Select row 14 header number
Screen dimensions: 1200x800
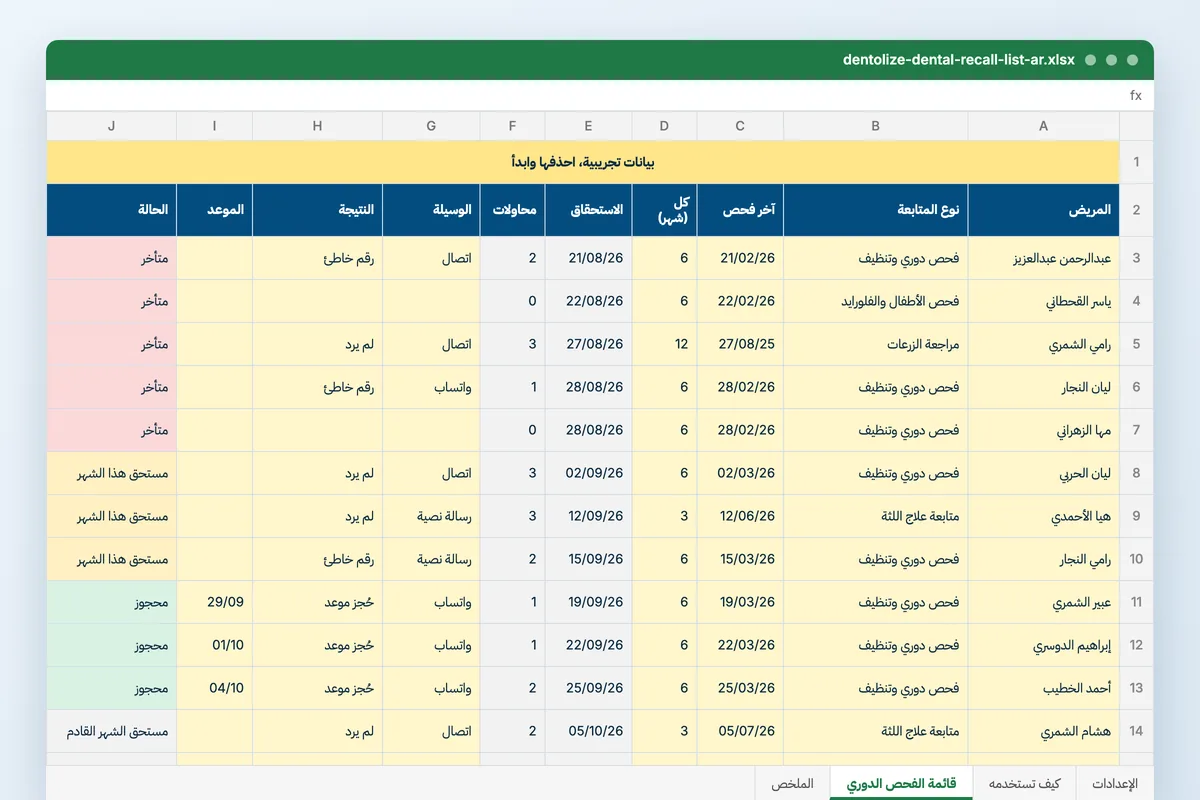click(x=1136, y=731)
